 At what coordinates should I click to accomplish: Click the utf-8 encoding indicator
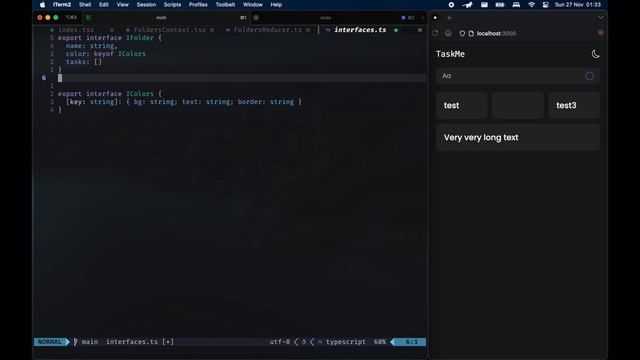click(280, 342)
